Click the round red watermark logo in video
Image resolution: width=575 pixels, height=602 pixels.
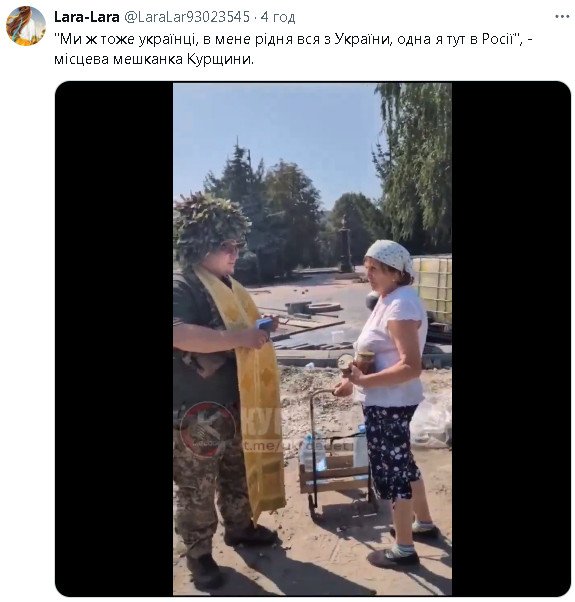208,429
